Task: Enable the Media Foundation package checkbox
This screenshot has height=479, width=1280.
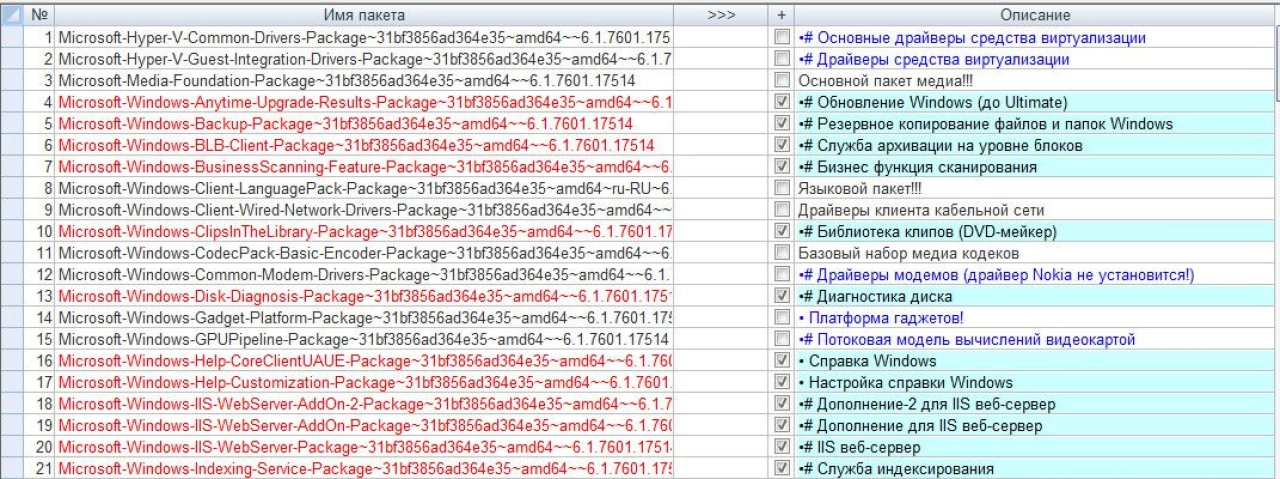Action: (x=782, y=81)
